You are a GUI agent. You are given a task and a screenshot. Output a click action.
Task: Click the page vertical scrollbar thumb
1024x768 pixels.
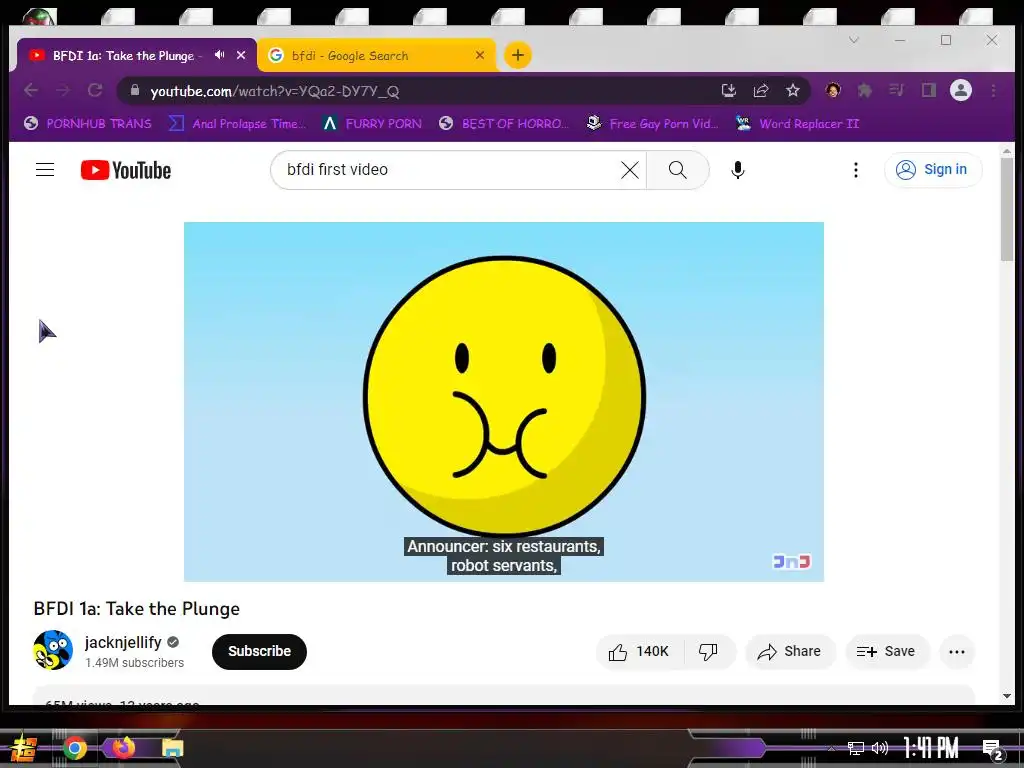(1006, 209)
